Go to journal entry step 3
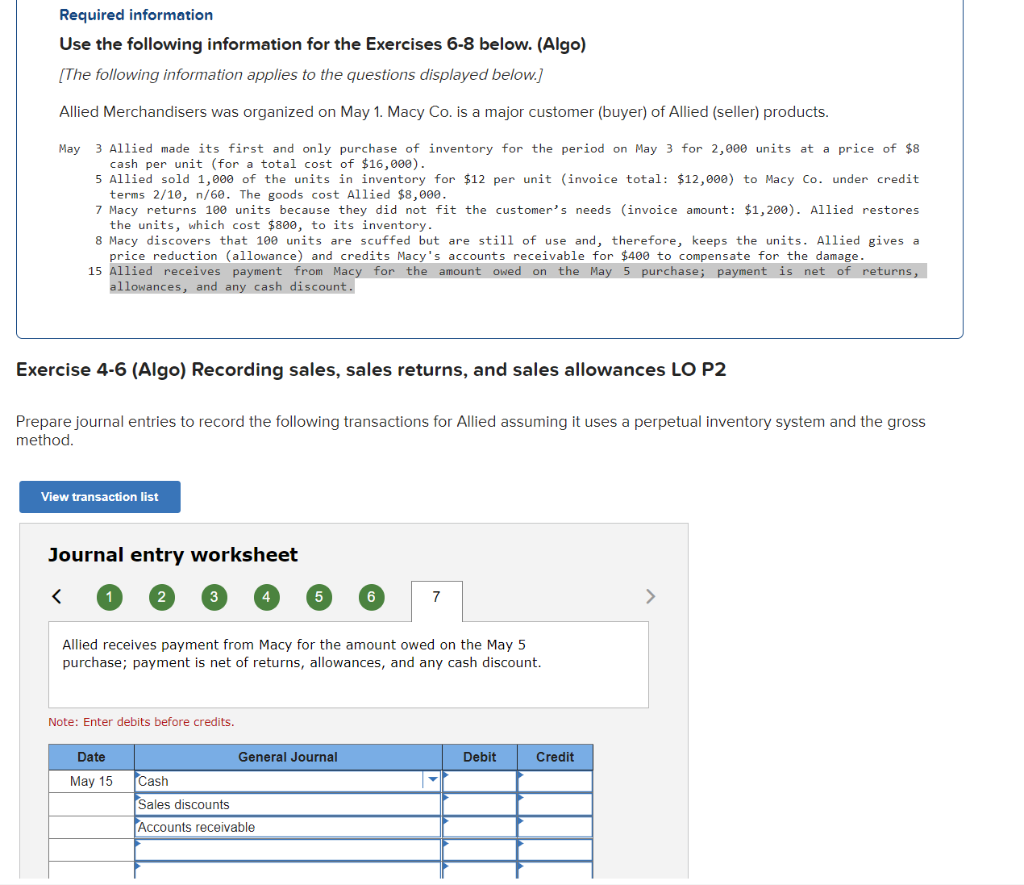 pyautogui.click(x=214, y=597)
